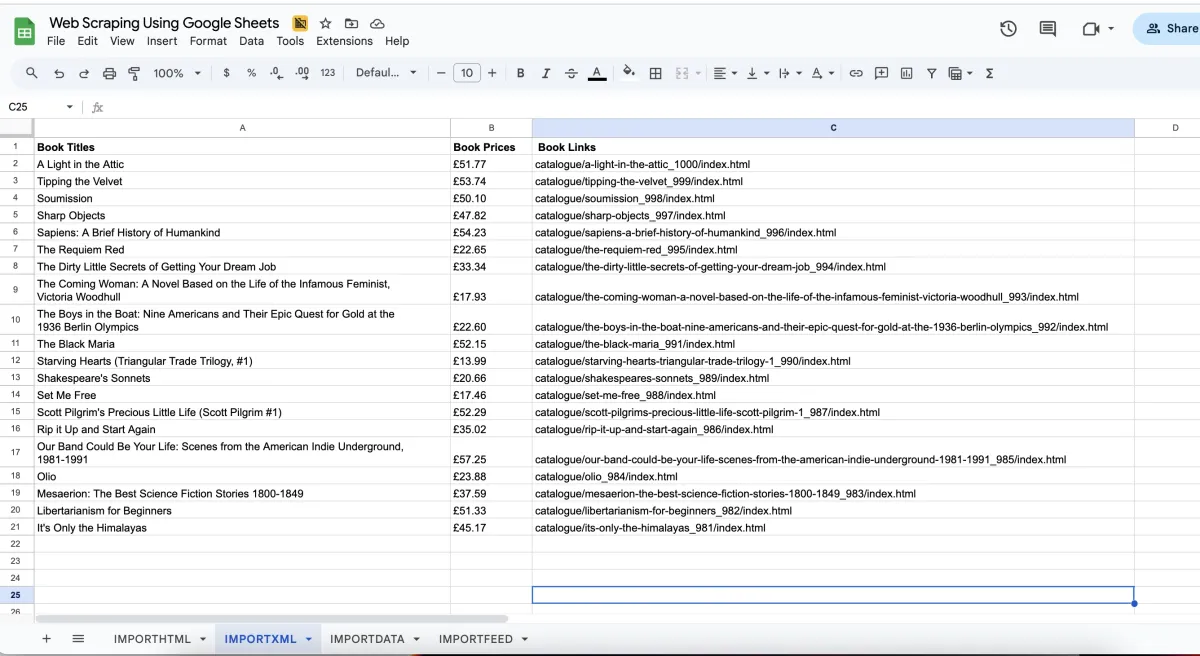Decrease font size with minus button

[x=440, y=73]
